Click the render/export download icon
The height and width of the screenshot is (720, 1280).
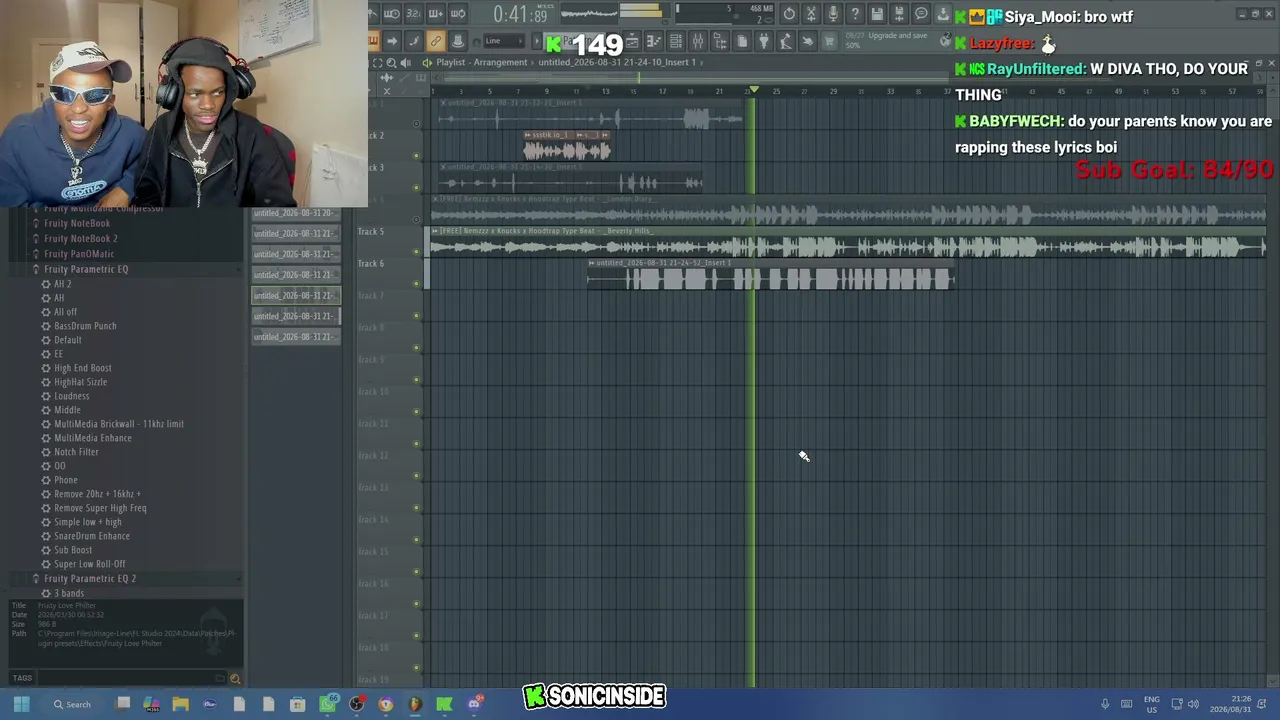point(943,14)
